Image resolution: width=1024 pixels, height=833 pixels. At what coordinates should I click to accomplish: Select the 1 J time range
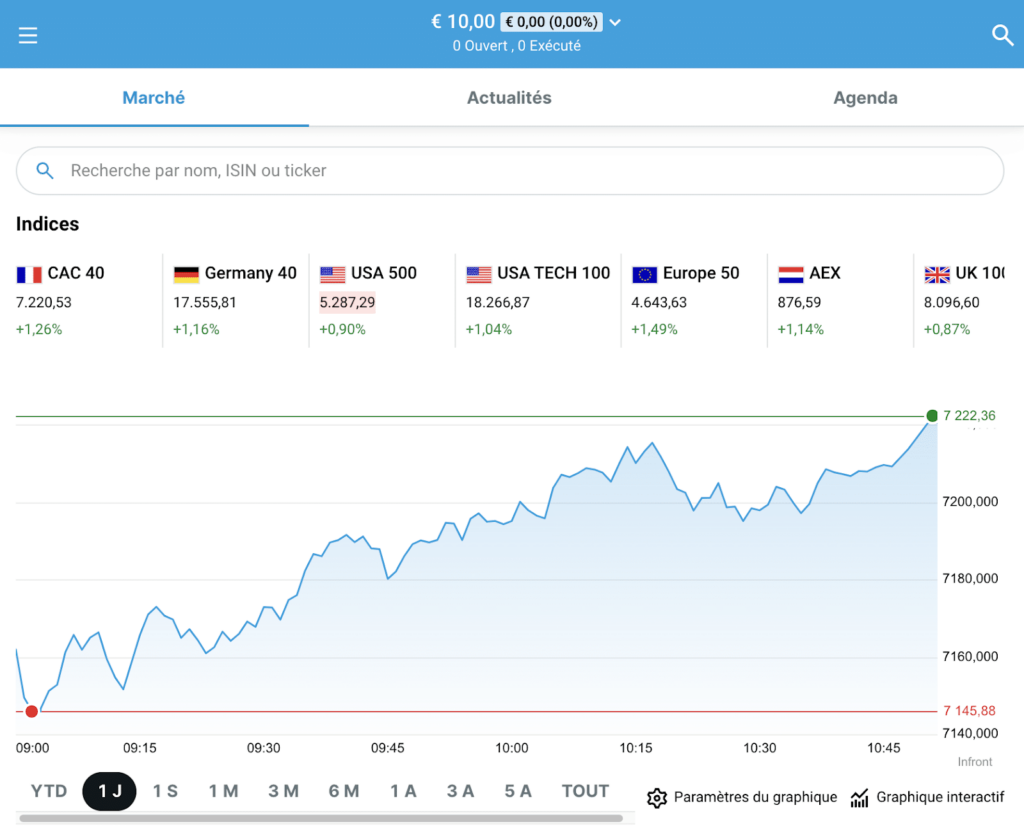(109, 792)
